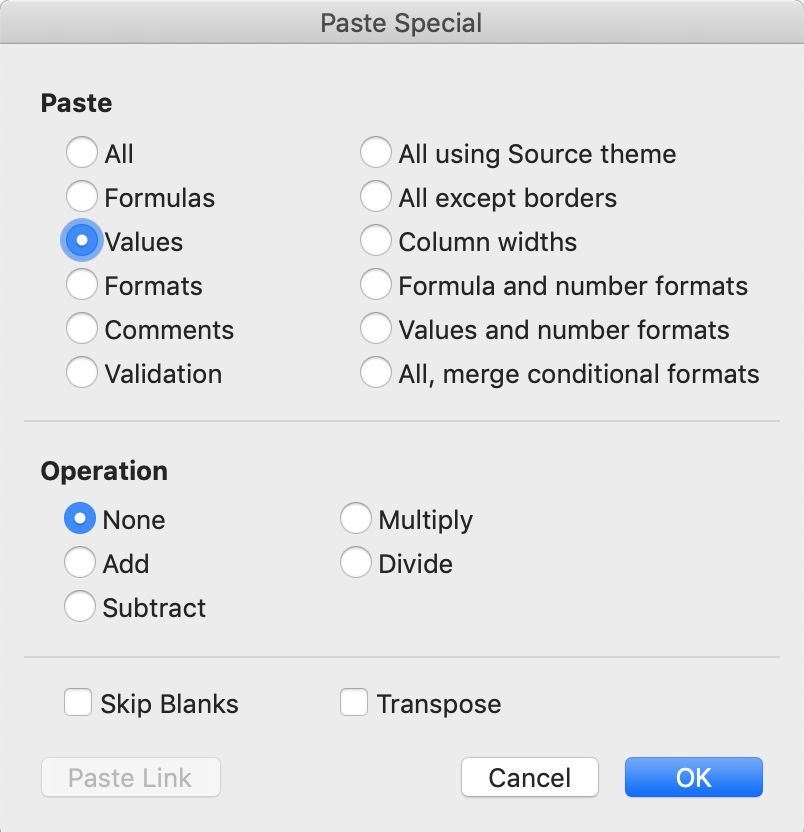
Task: Choose All using Source theme
Action: [x=376, y=154]
